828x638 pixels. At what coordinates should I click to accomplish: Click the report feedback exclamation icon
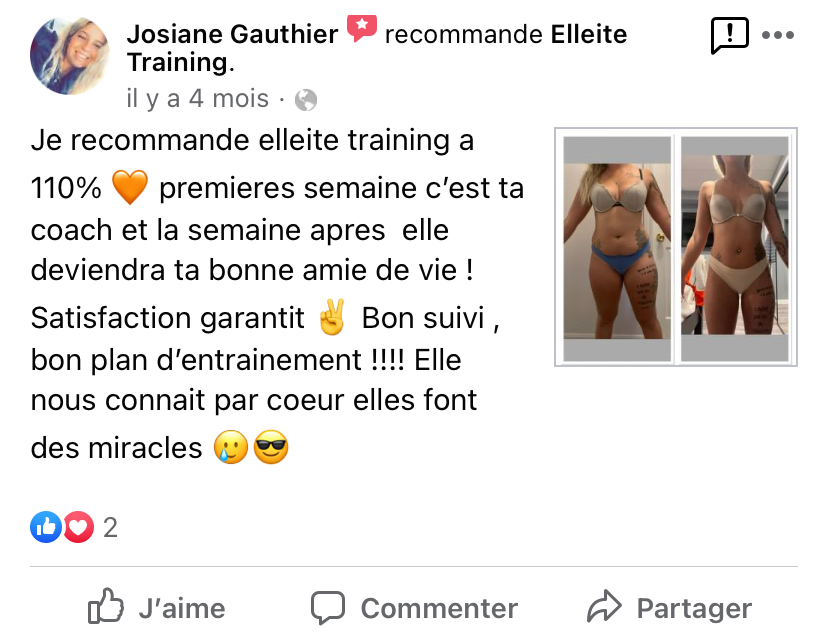(730, 35)
